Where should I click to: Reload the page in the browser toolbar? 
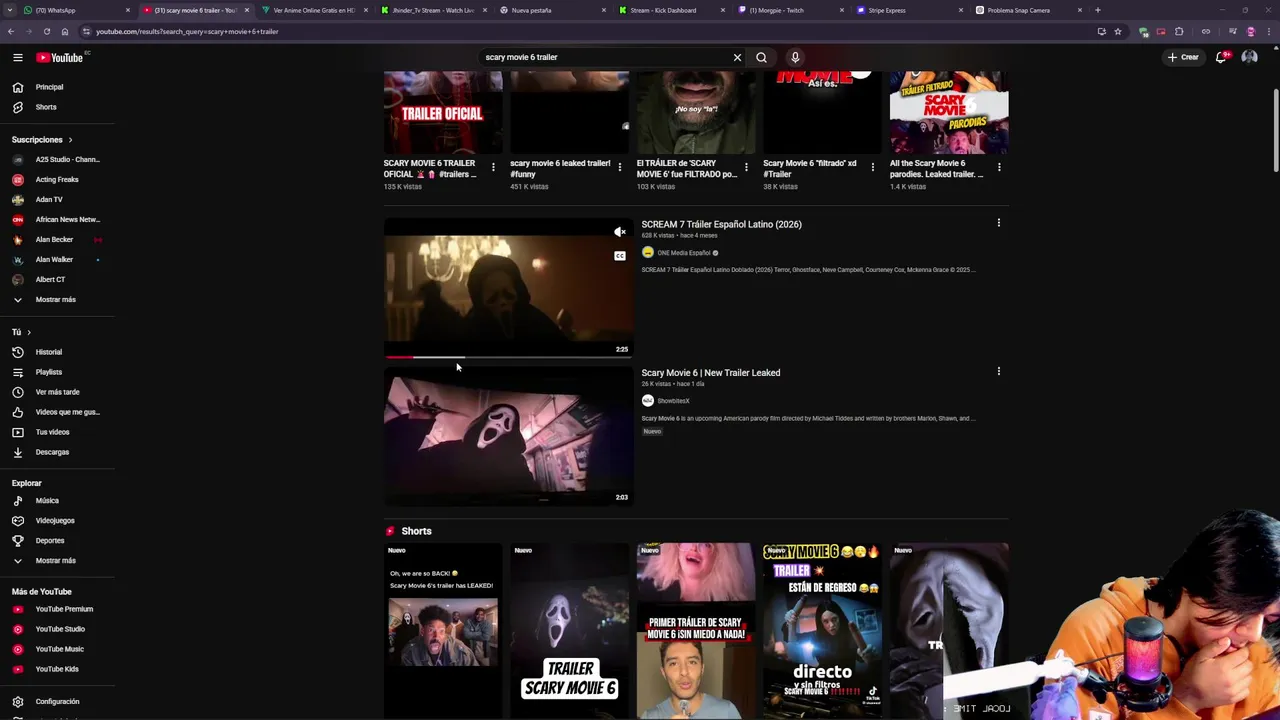click(x=46, y=31)
